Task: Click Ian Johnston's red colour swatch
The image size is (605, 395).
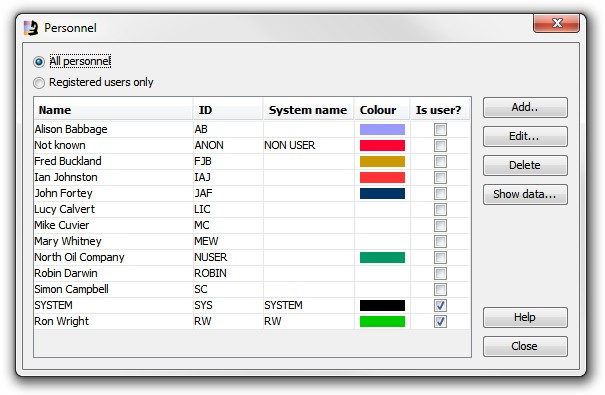Action: click(382, 177)
